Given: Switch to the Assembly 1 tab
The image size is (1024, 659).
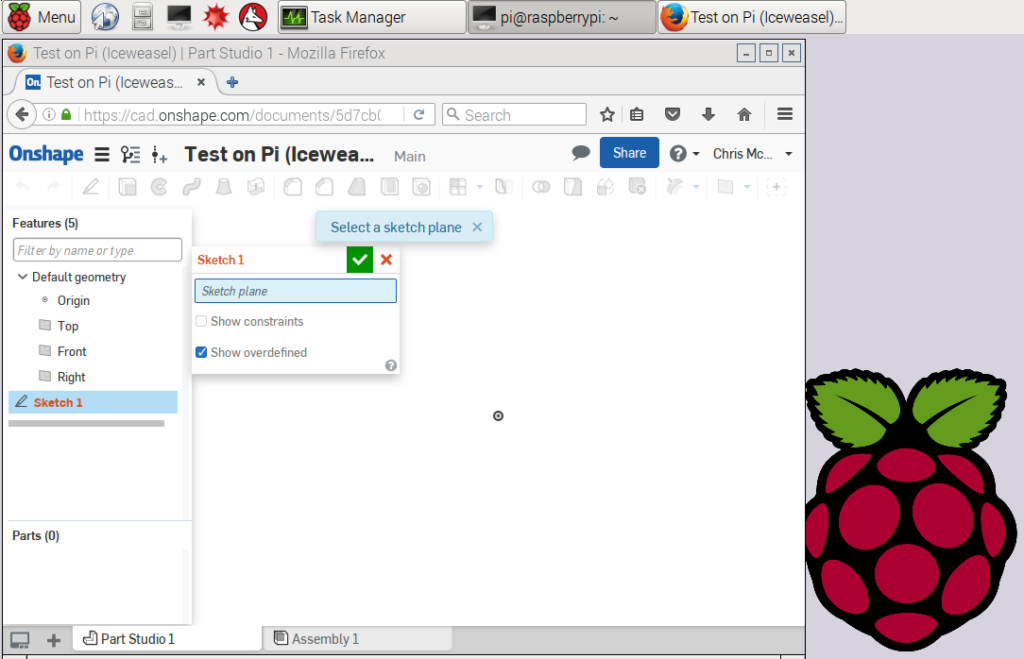Looking at the screenshot, I should tap(357, 639).
